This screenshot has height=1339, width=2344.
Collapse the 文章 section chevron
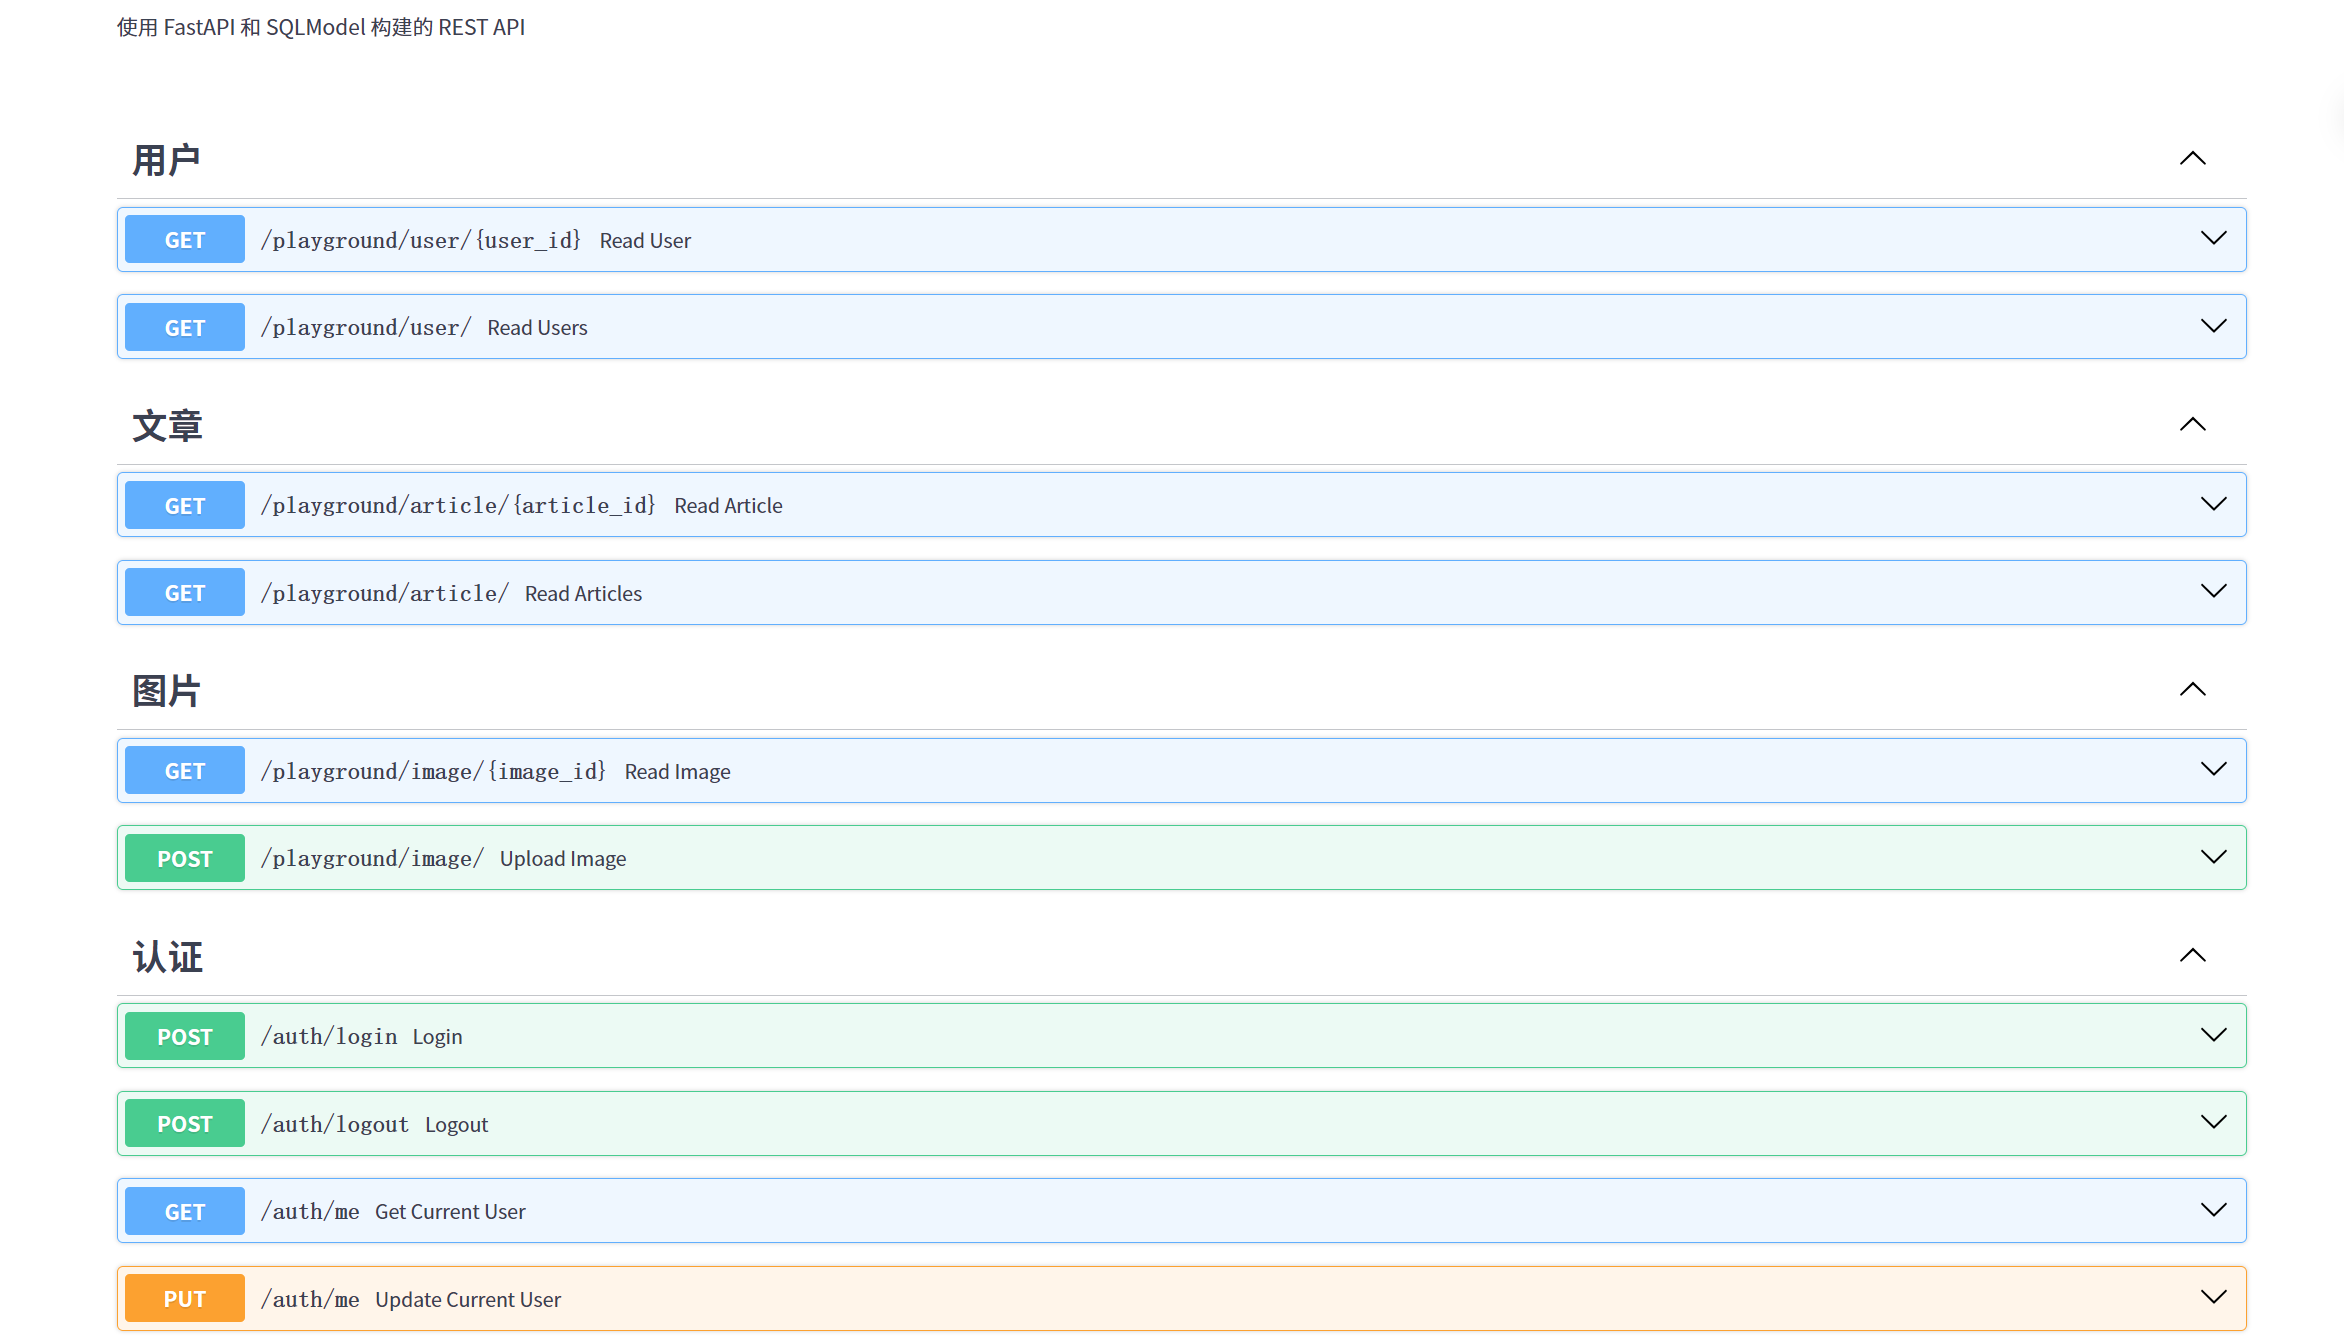pyautogui.click(x=2192, y=425)
